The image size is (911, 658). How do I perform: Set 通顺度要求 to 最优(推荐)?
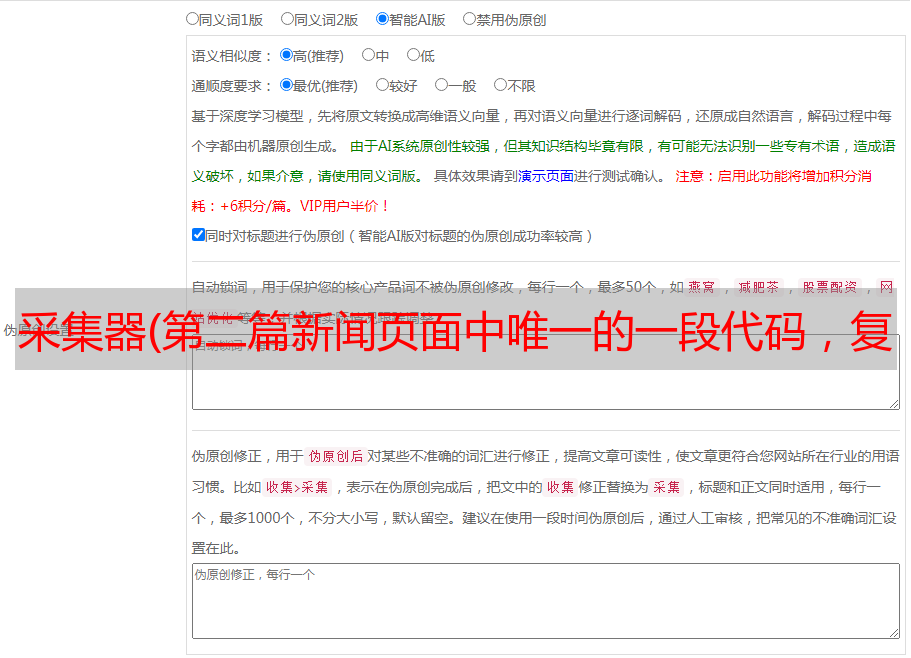click(286, 85)
